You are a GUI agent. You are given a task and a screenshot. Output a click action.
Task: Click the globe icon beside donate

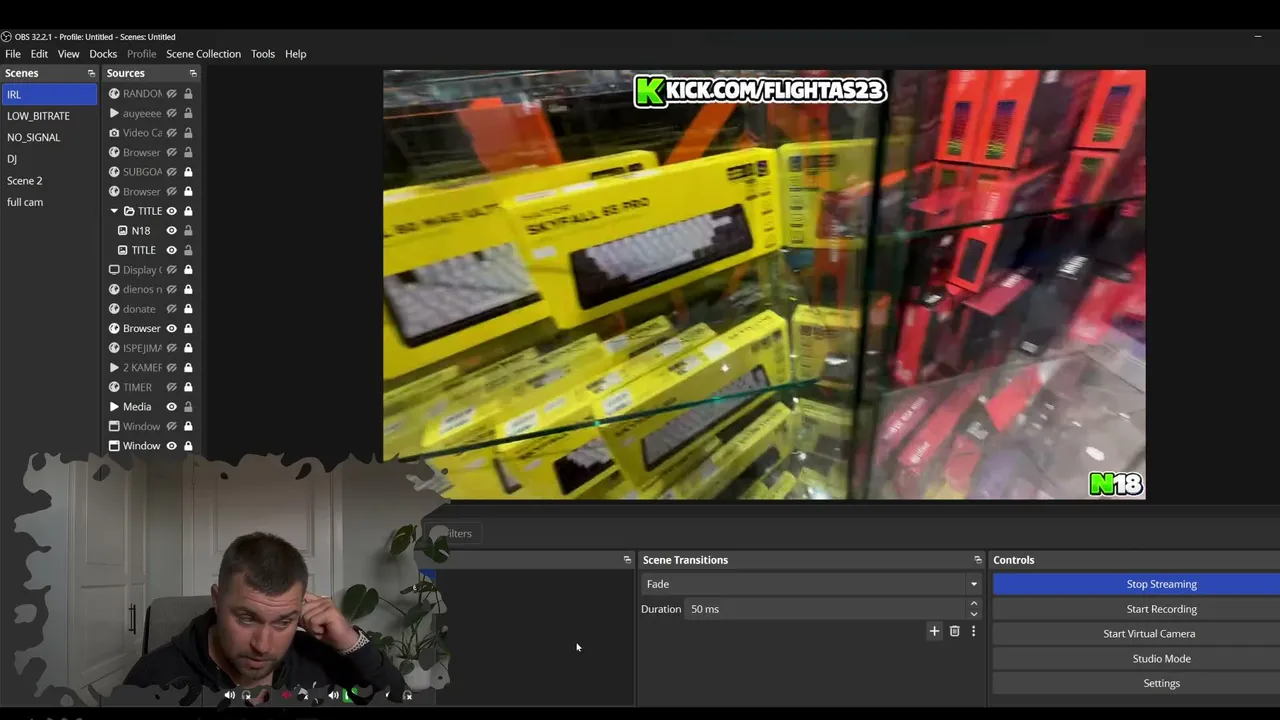coord(114,309)
